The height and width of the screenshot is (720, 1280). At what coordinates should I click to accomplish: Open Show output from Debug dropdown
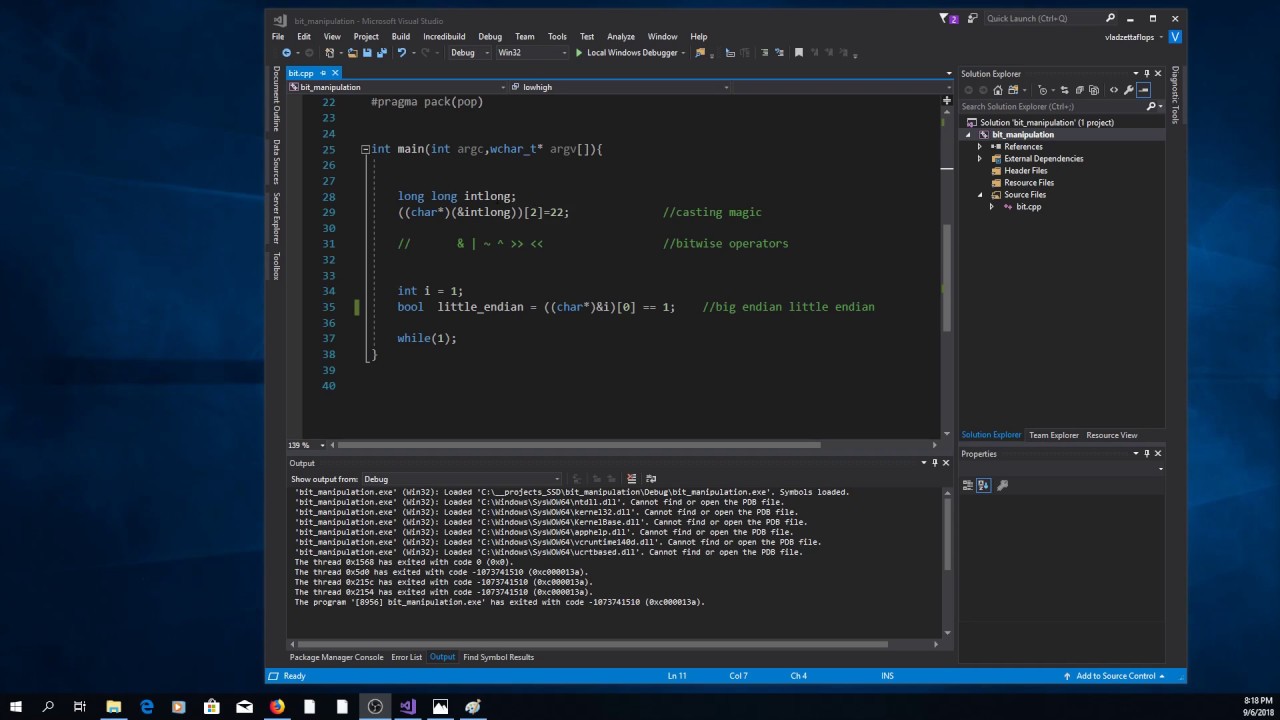pyautogui.click(x=461, y=479)
